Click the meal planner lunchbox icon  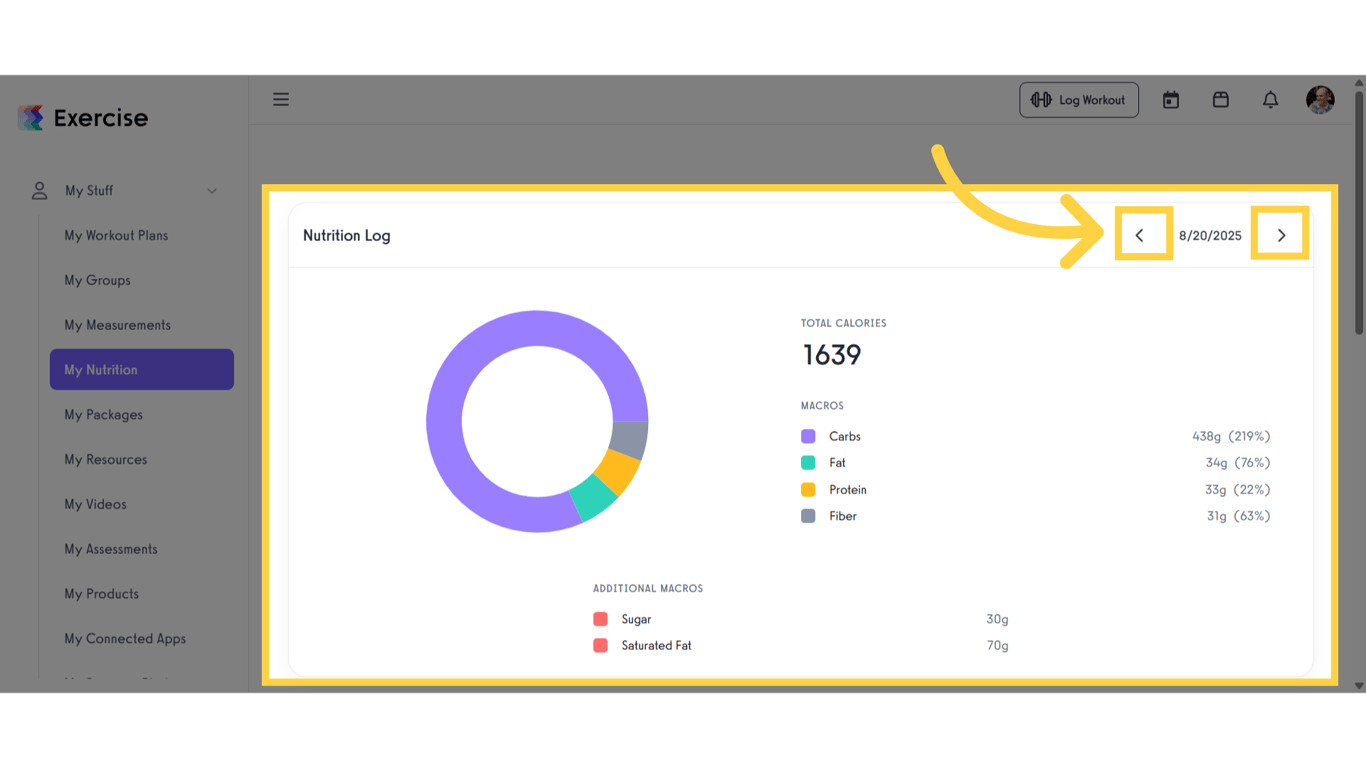1220,99
